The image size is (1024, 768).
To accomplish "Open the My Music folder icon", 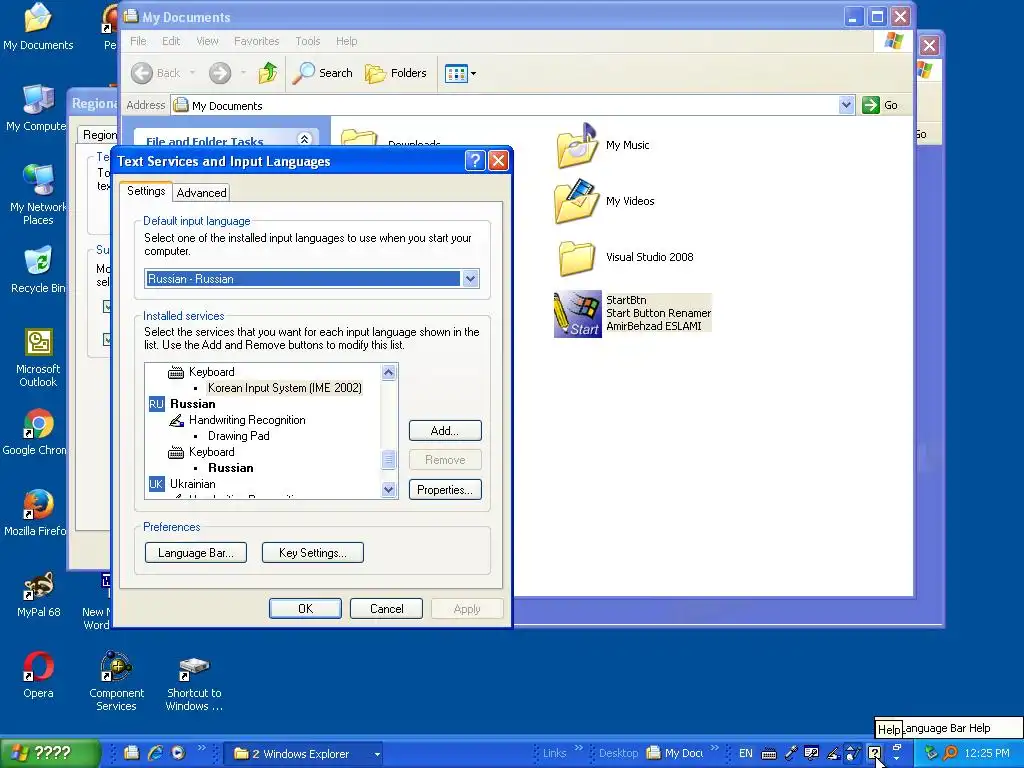I will click(x=577, y=145).
